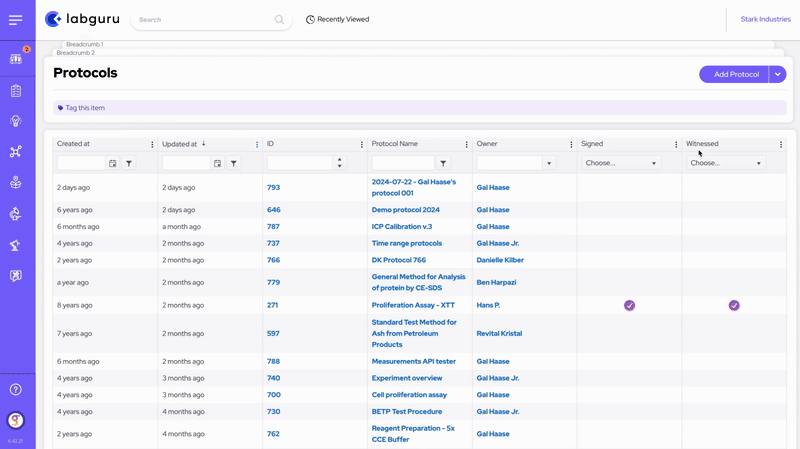Open the Owner filter dropdown
The image size is (800, 449).
tap(549, 163)
